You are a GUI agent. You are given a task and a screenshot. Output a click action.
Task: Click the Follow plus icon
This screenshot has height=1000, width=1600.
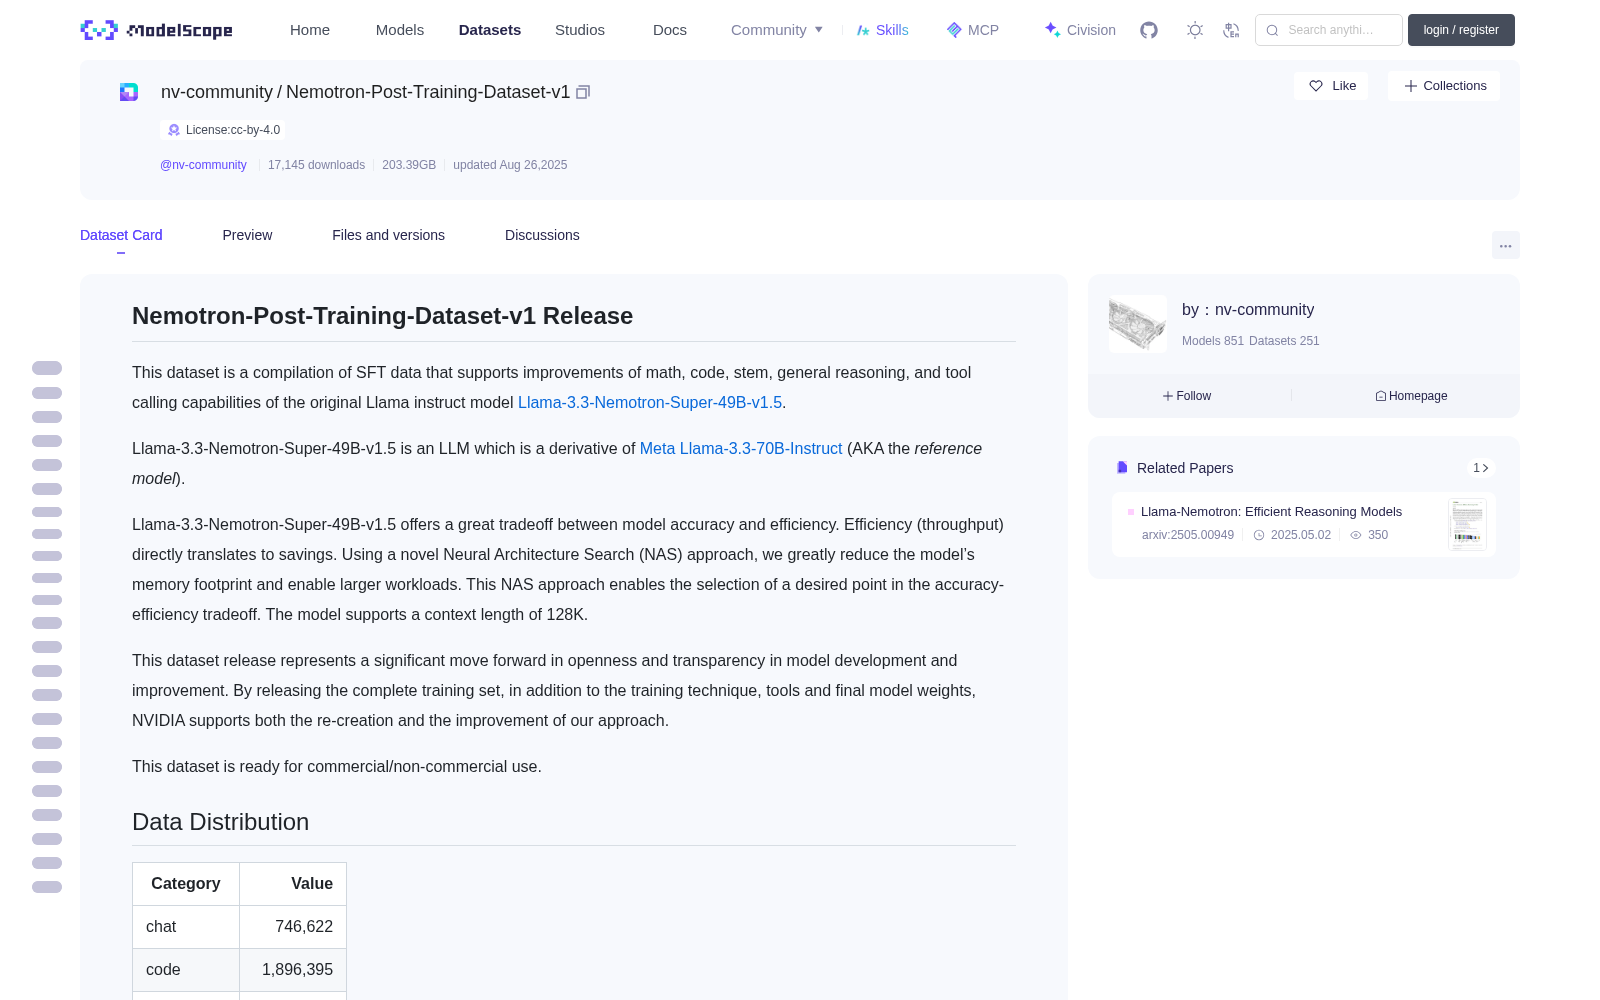(x=1168, y=396)
